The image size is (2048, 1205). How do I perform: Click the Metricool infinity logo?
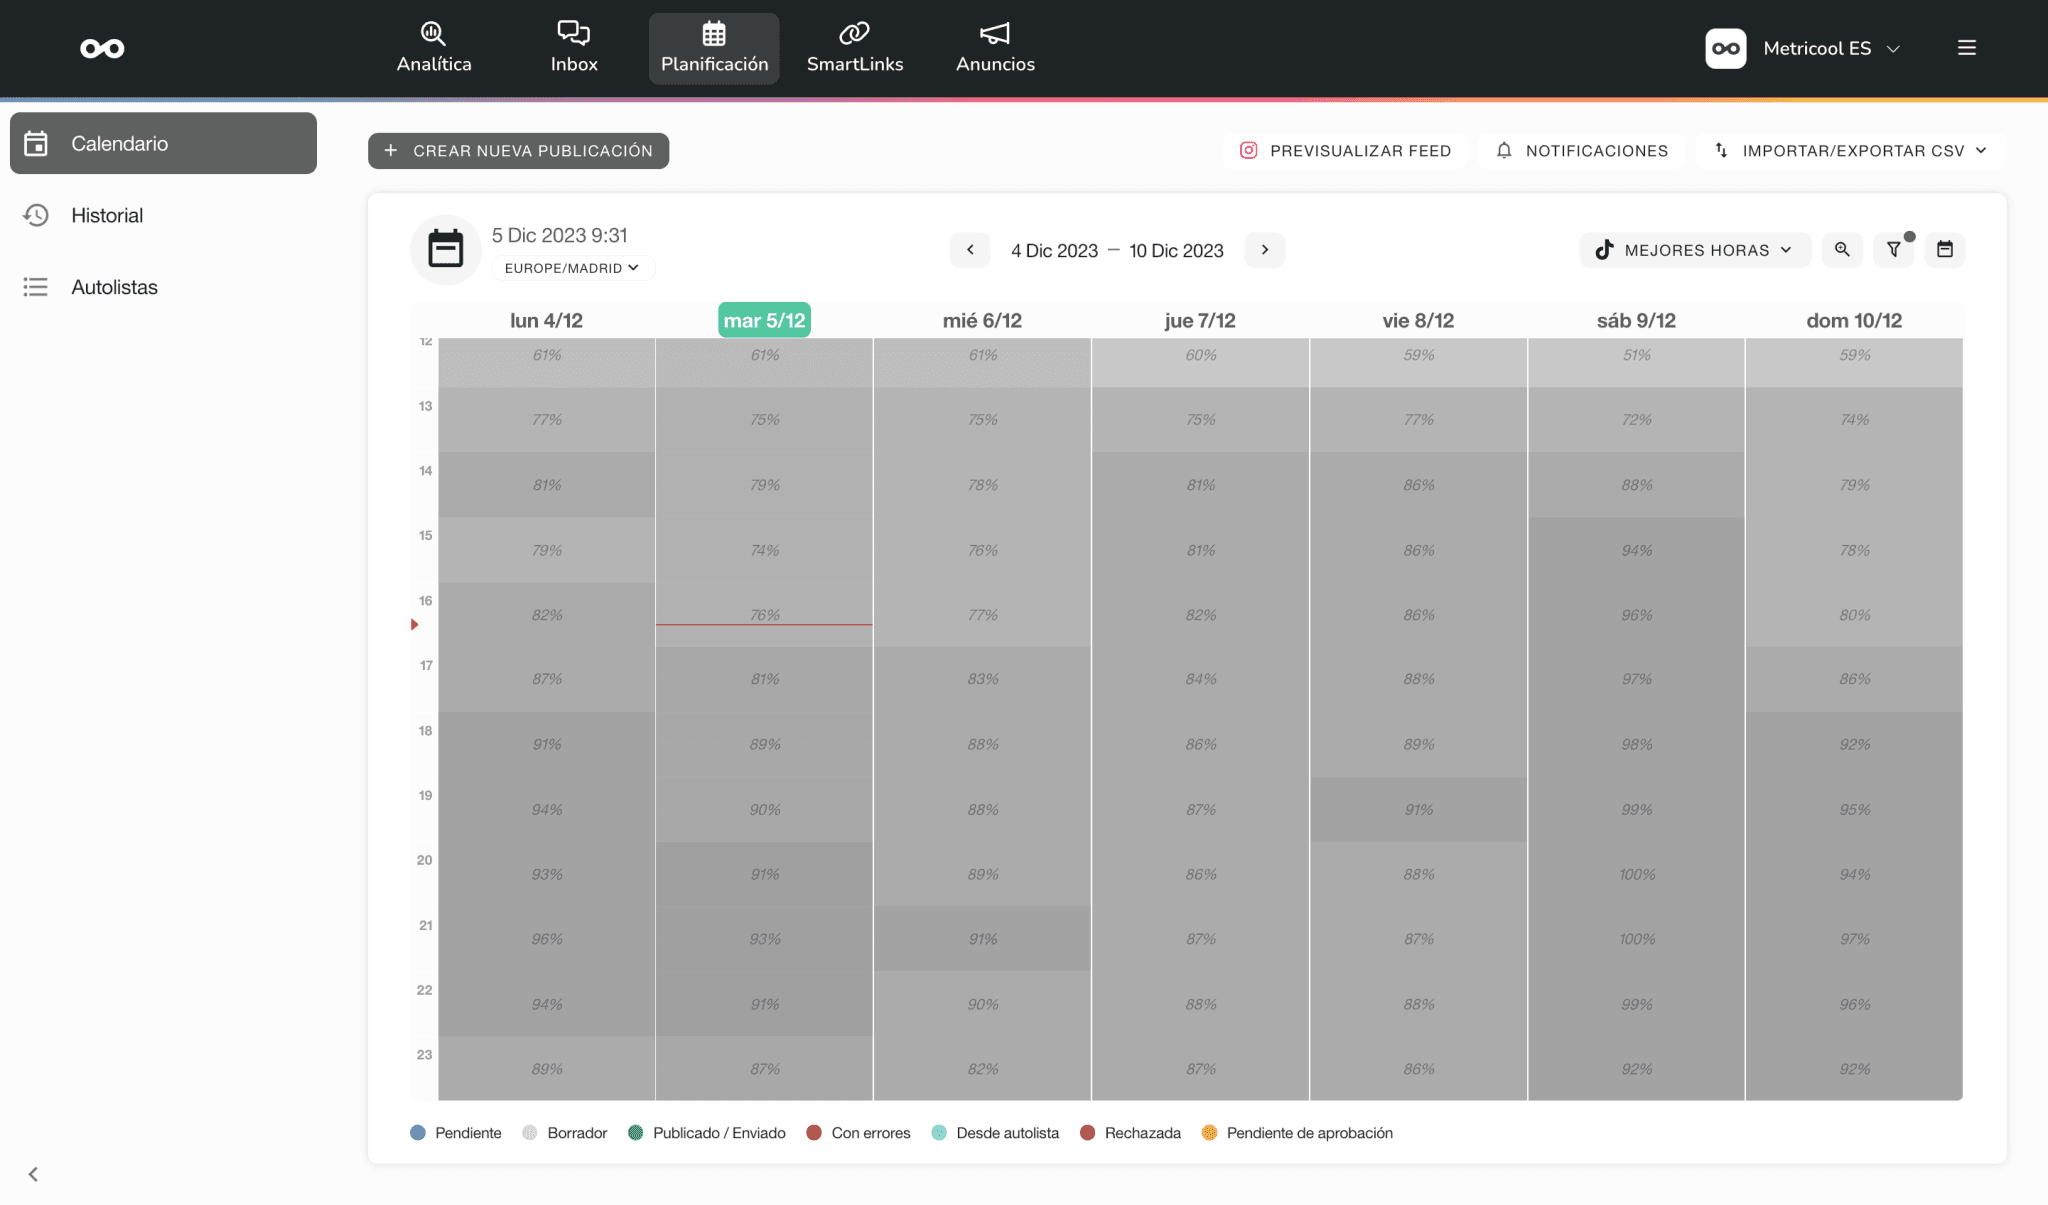click(x=102, y=48)
